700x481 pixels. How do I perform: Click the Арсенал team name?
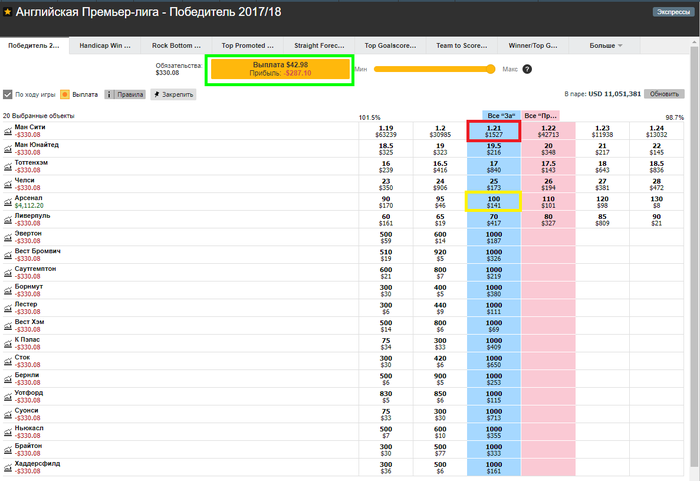click(x=28, y=198)
